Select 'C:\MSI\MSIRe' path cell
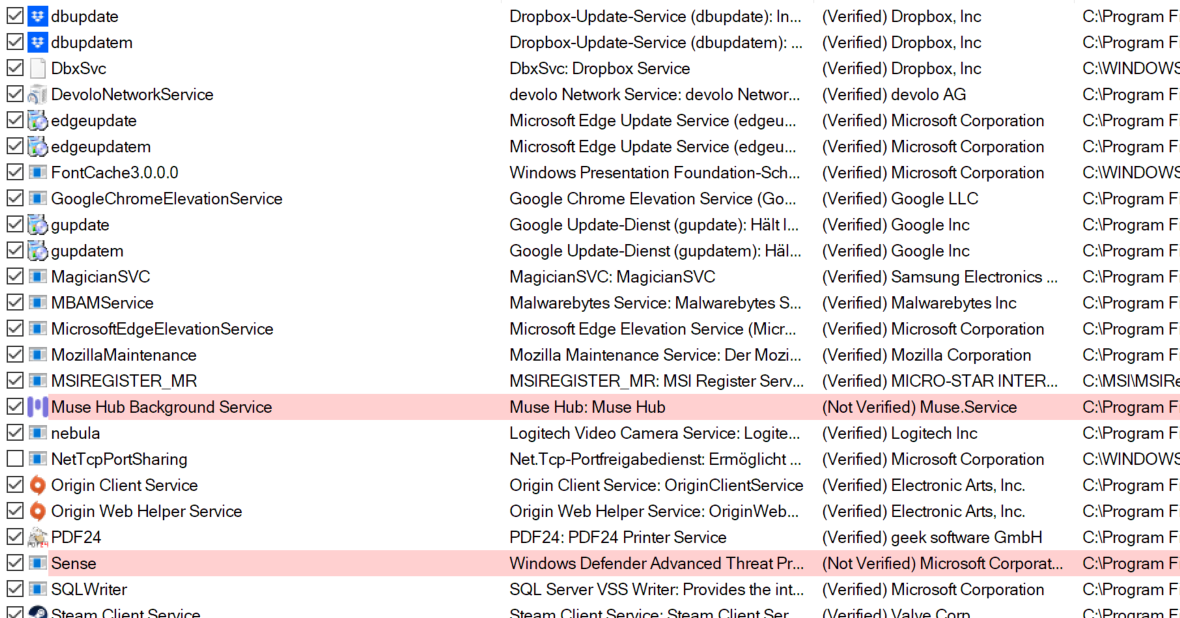Image resolution: width=1180 pixels, height=618 pixels. (x=1131, y=381)
